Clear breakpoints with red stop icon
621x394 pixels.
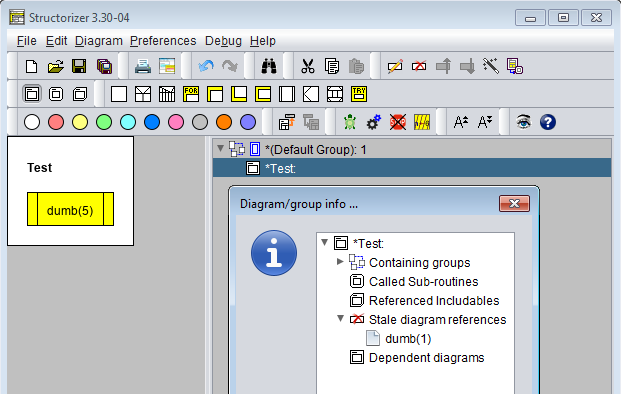pyautogui.click(x=398, y=122)
